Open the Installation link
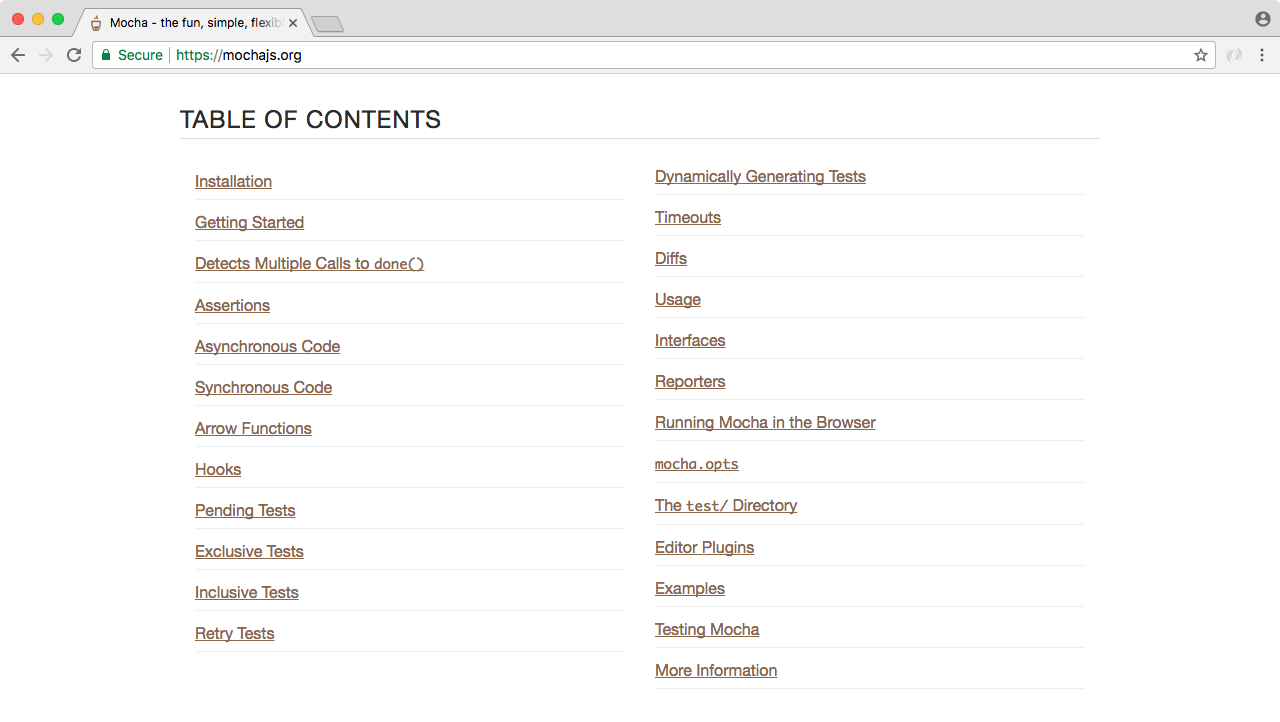The height and width of the screenshot is (722, 1280). [x=233, y=181]
